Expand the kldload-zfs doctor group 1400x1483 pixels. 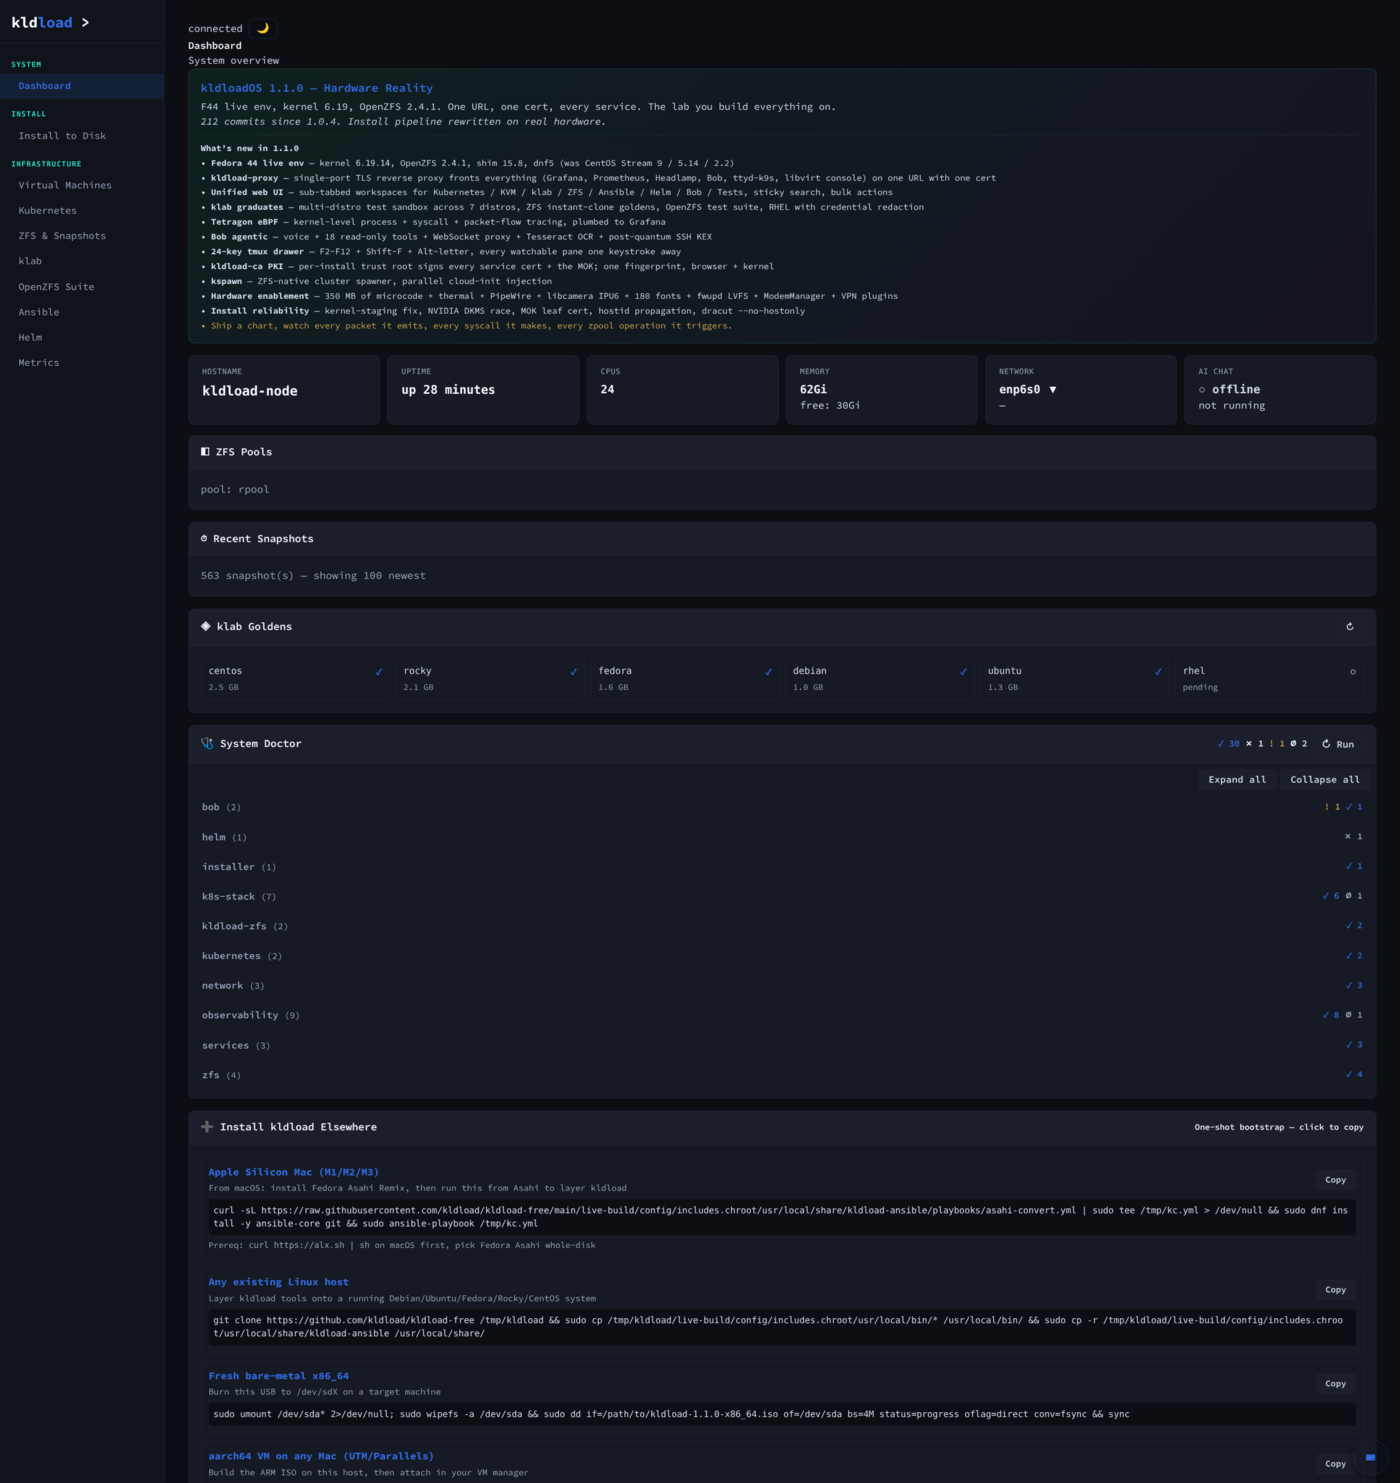[782, 926]
